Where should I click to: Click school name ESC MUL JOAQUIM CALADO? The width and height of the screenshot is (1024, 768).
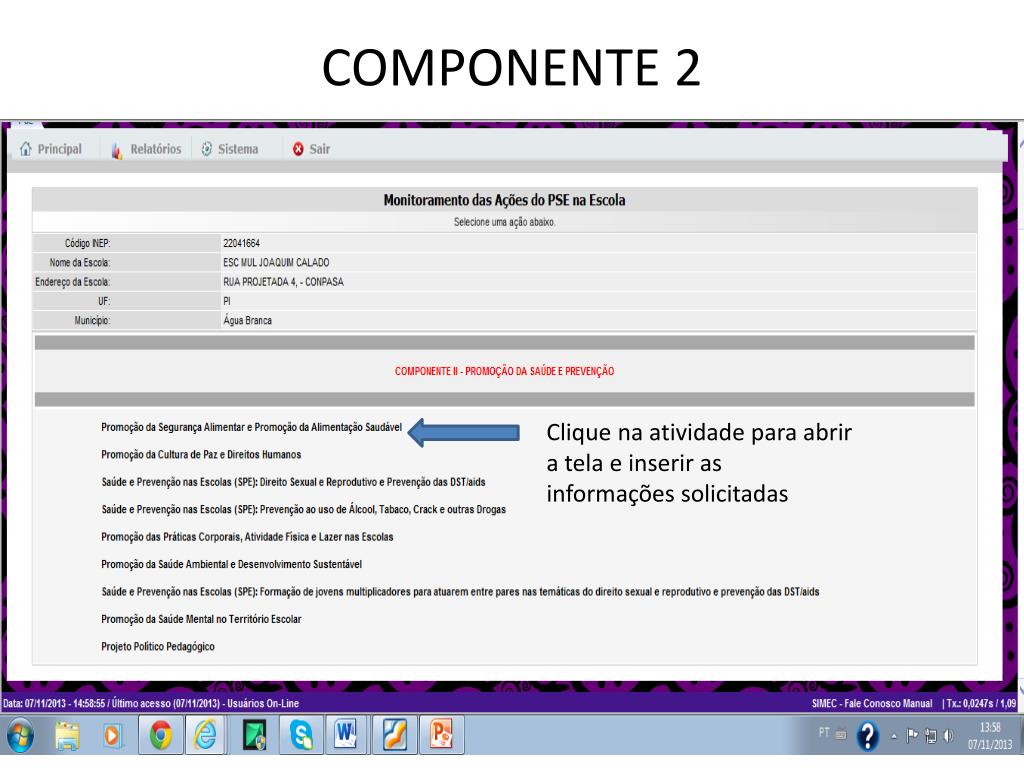[x=276, y=263]
